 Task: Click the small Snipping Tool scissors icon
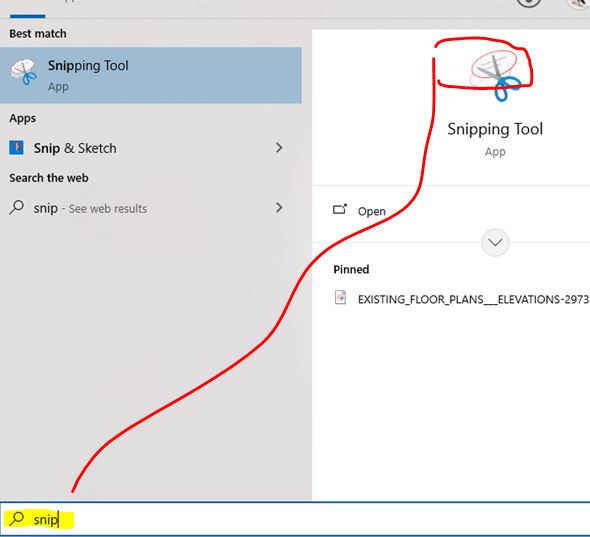click(x=24, y=71)
